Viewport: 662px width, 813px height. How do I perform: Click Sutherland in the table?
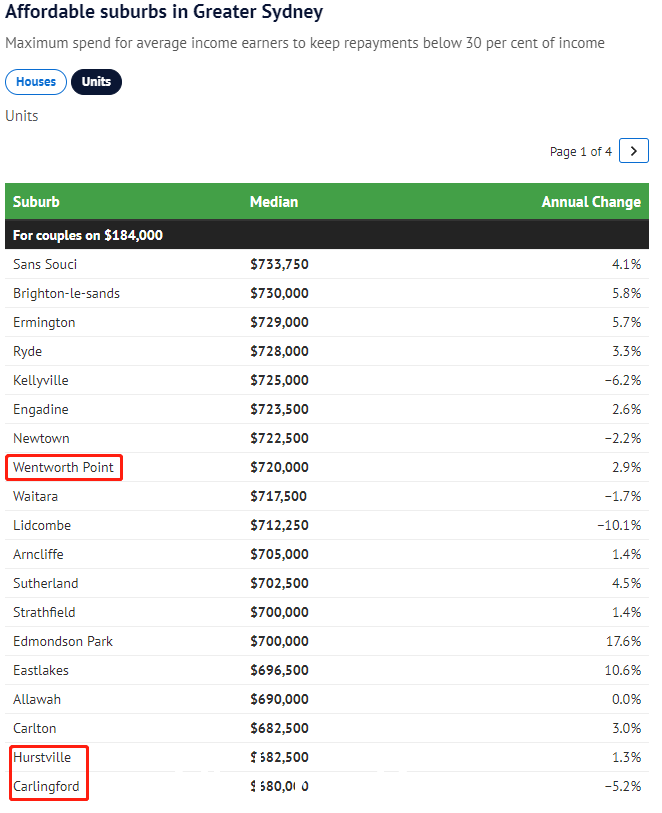[x=46, y=583]
